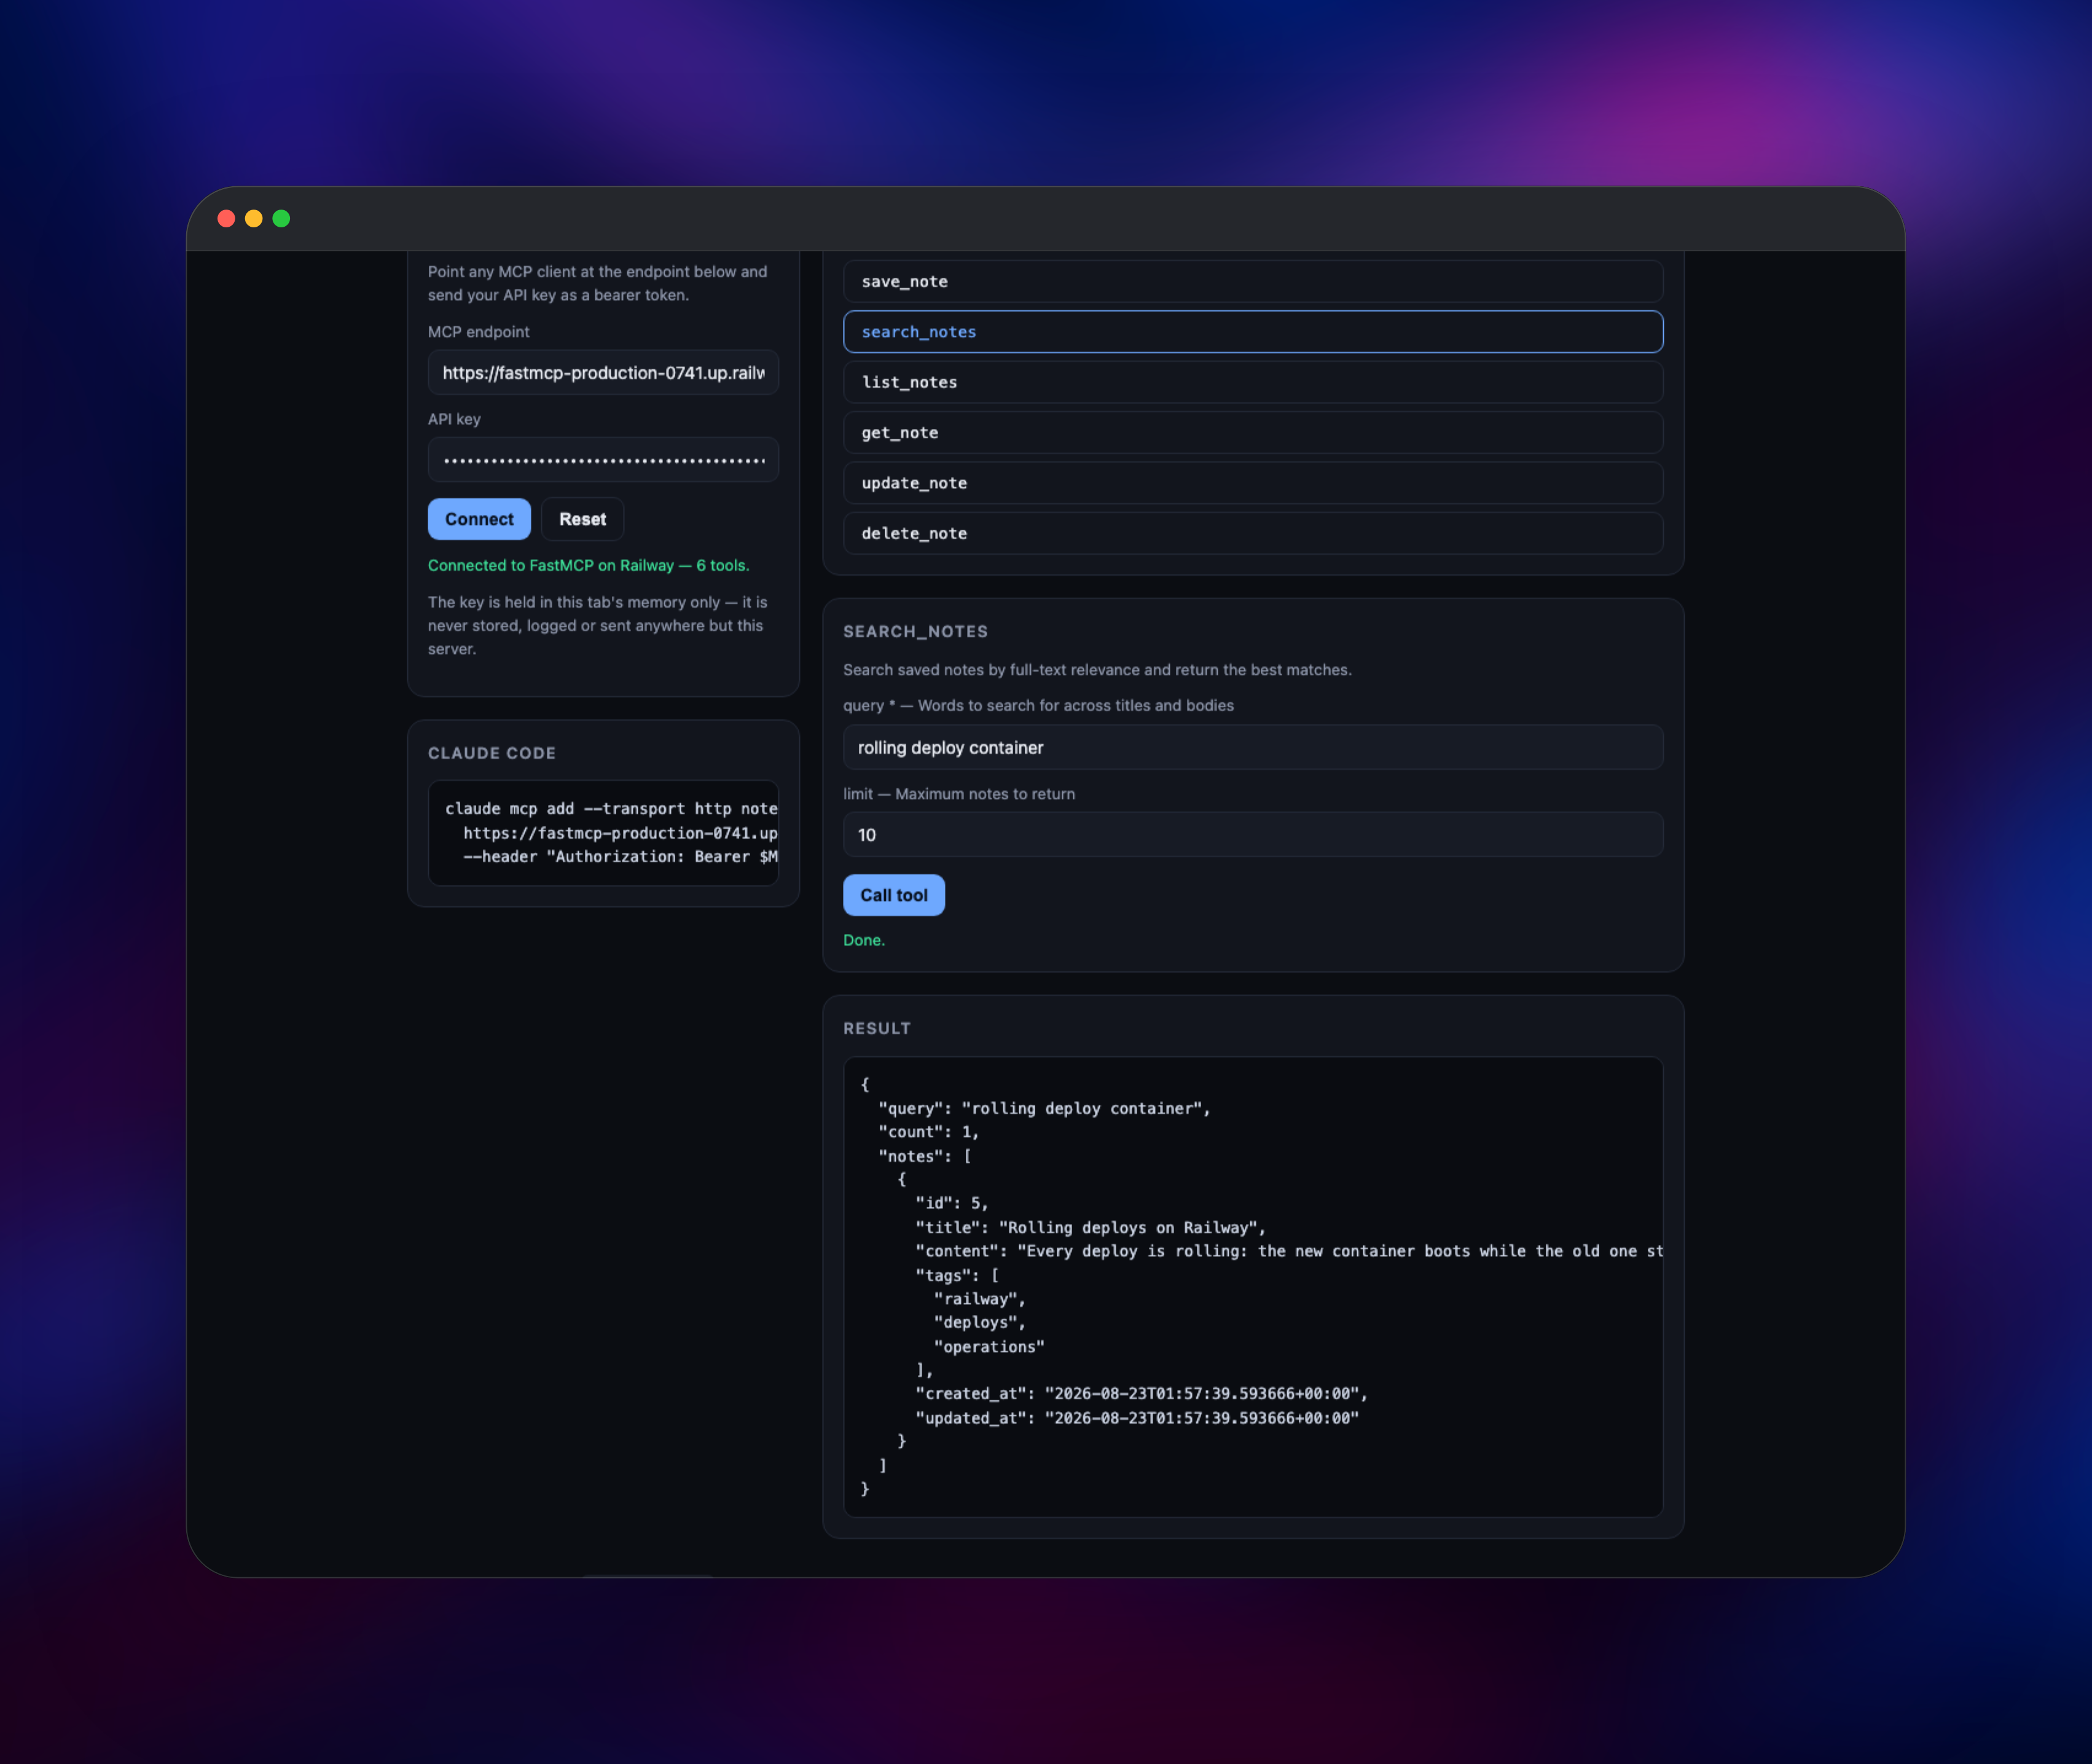Click the Connected to FastMCP on Railway status
This screenshot has height=1764, width=2092.
588,565
